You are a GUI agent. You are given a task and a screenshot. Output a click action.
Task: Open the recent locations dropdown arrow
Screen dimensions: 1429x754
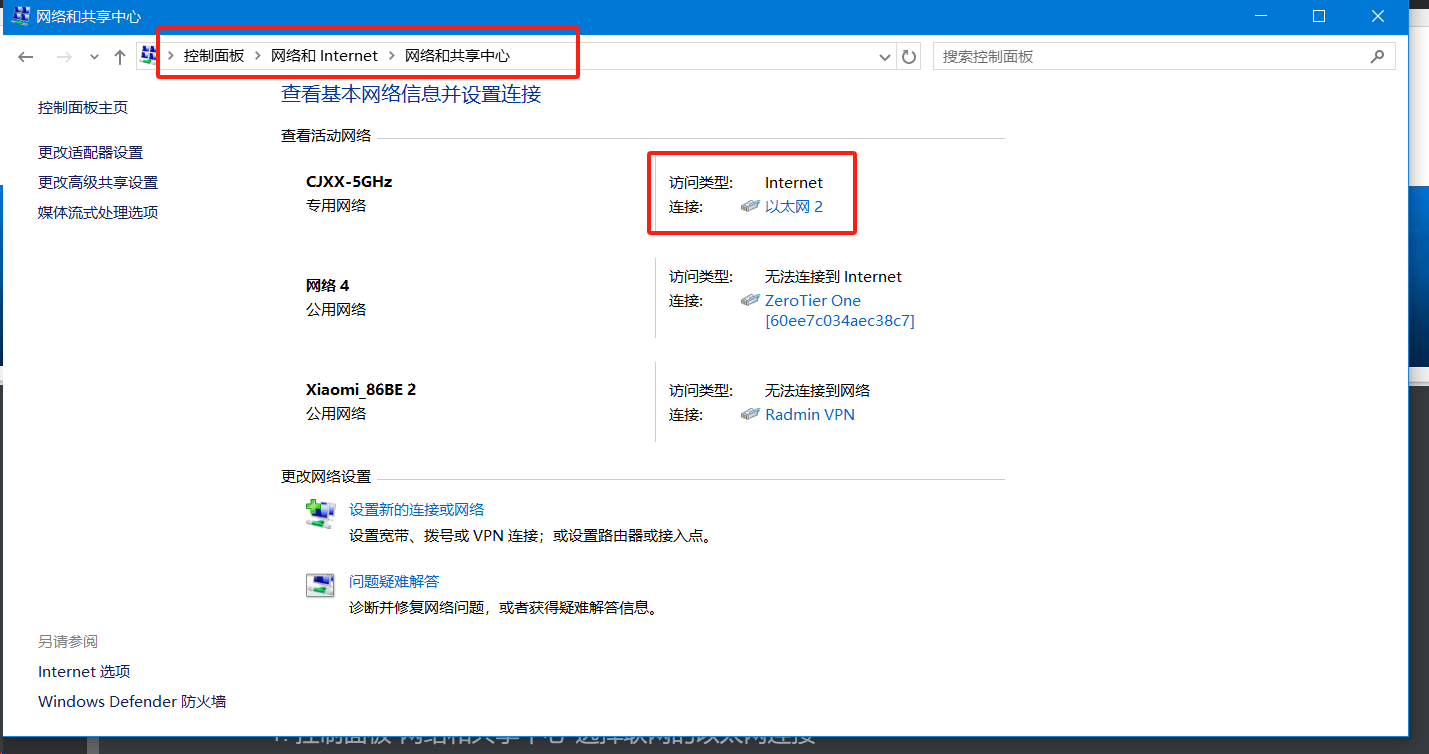coord(94,58)
